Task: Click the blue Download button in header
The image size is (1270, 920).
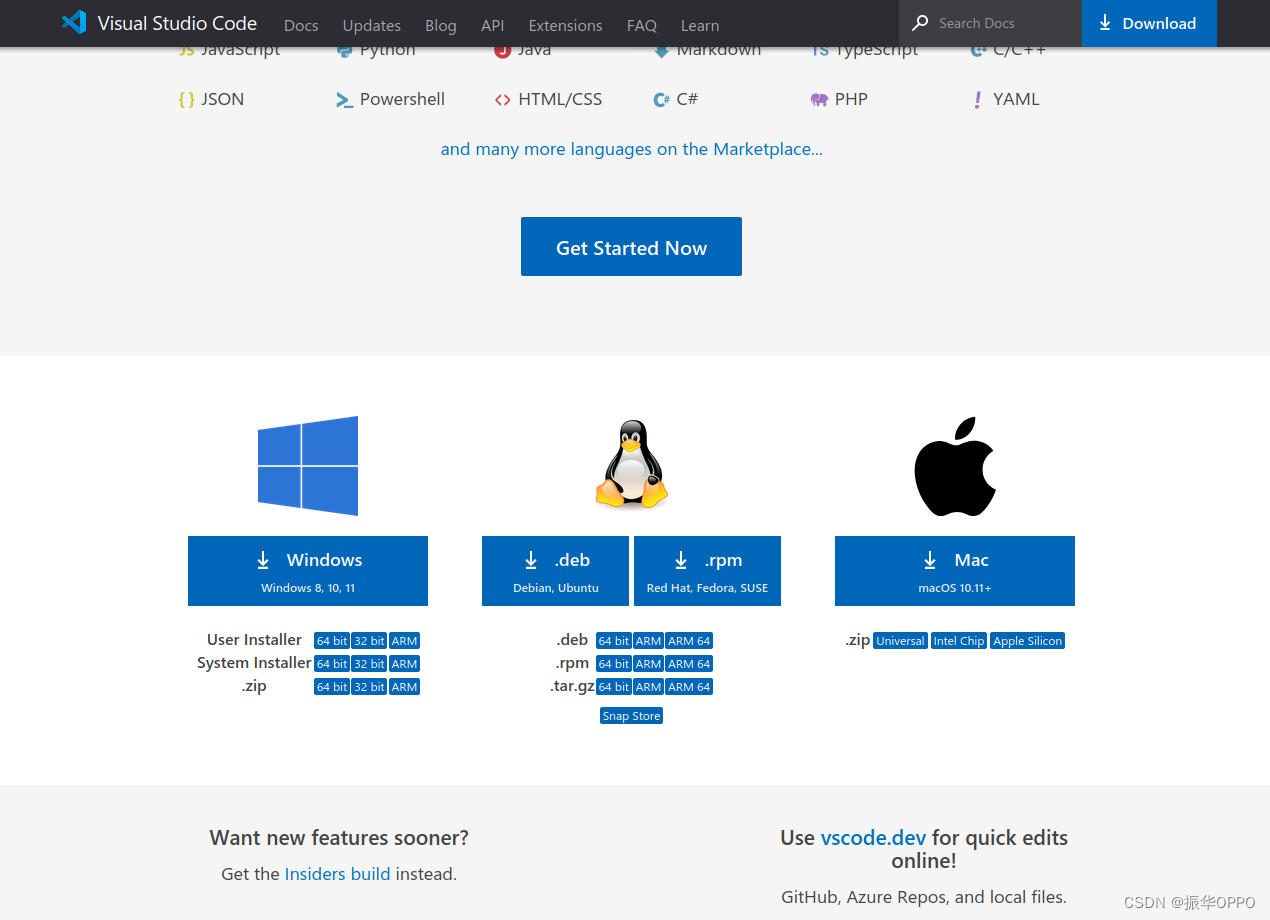Action: 1149,23
